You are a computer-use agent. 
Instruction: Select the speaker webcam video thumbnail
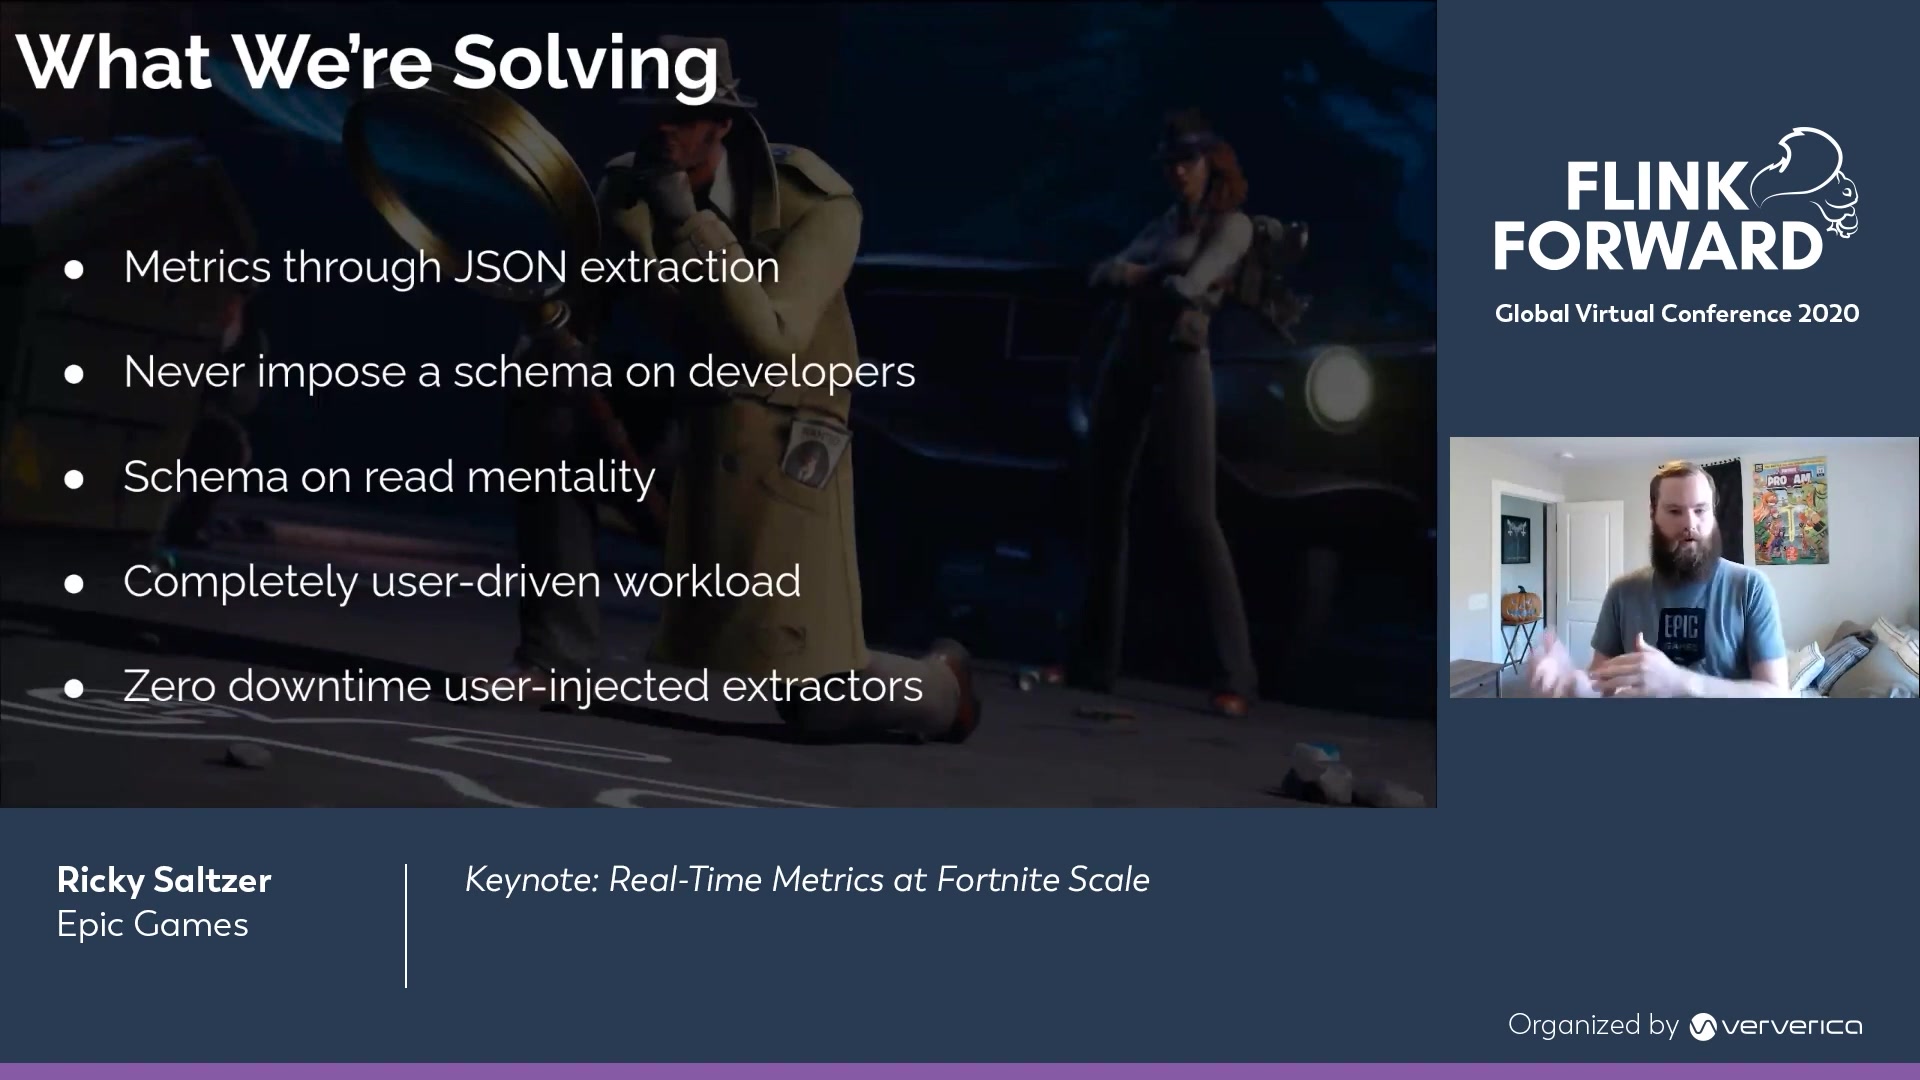(1684, 567)
